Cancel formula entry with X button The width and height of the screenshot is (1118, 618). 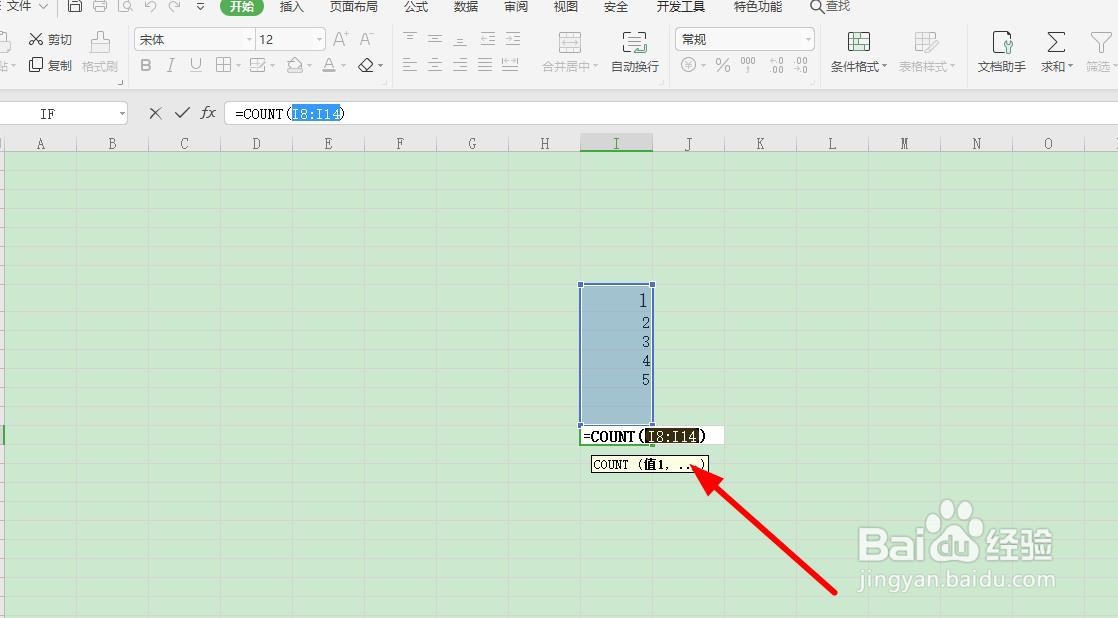coord(155,113)
